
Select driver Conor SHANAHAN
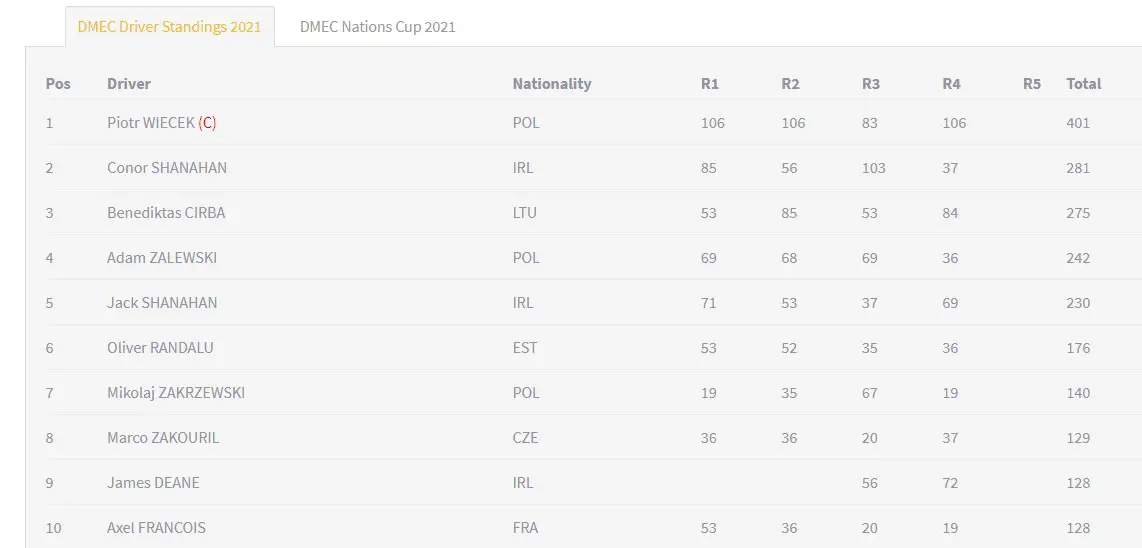167,168
